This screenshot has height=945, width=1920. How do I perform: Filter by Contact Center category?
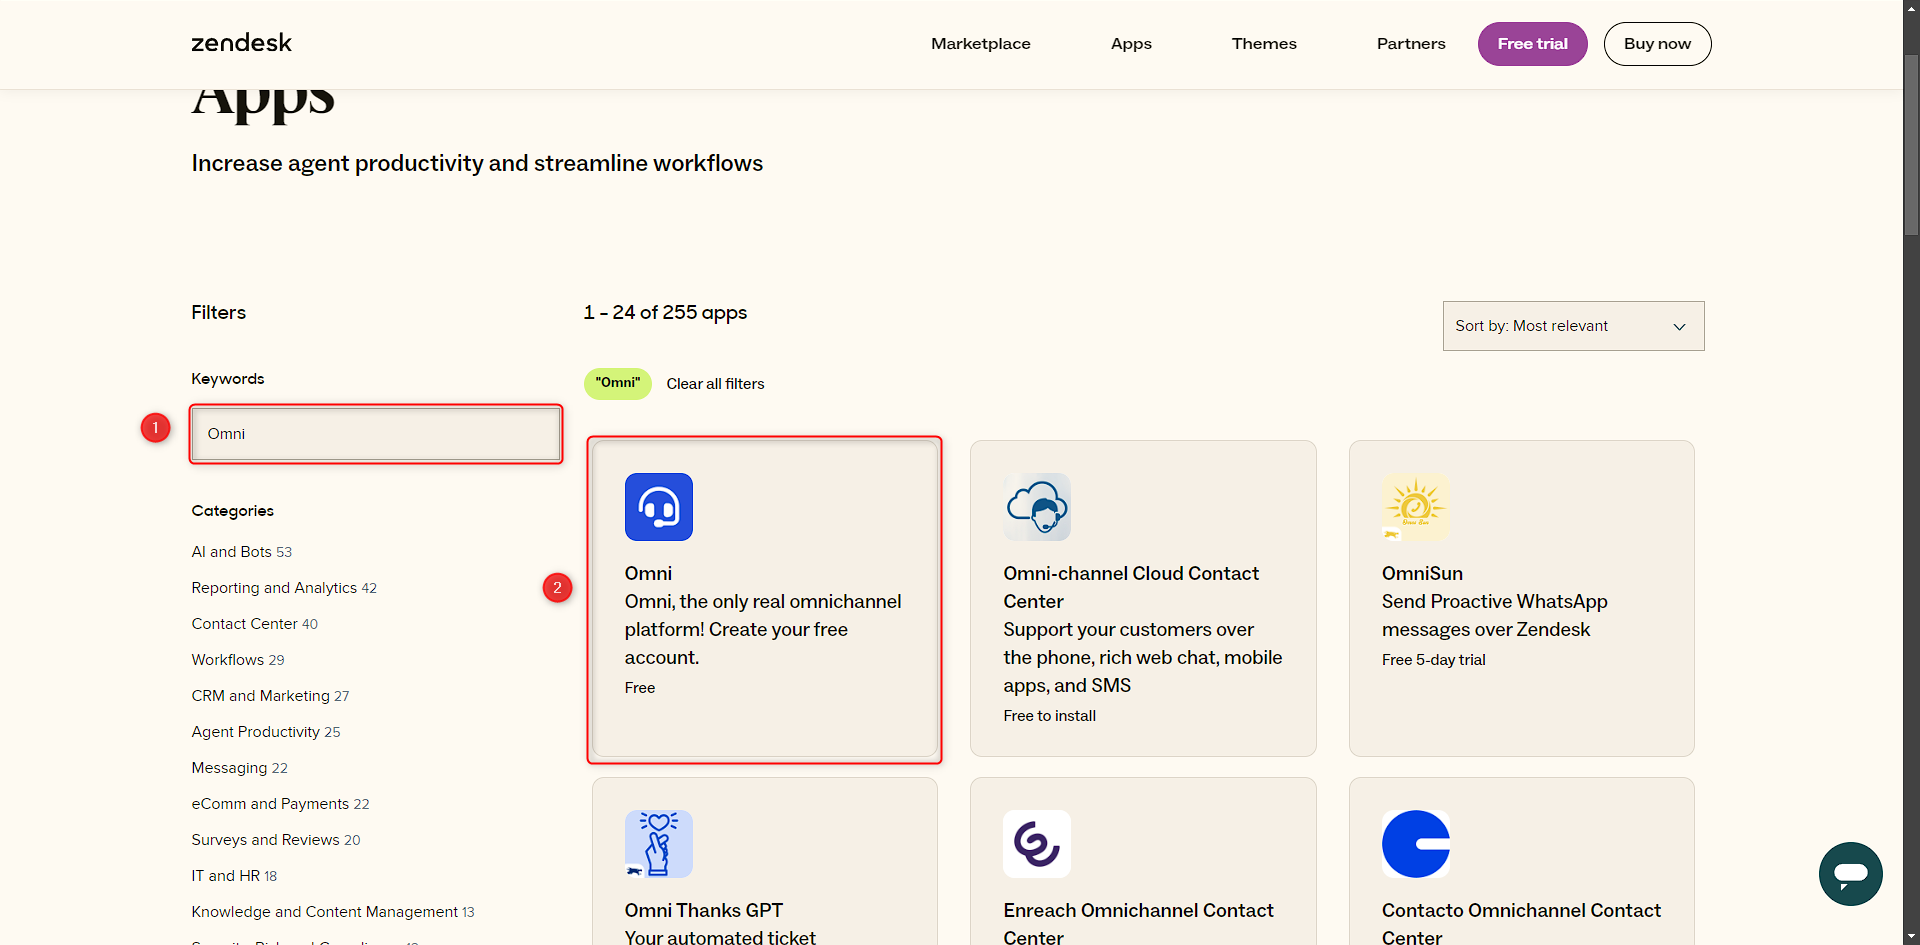pos(254,624)
